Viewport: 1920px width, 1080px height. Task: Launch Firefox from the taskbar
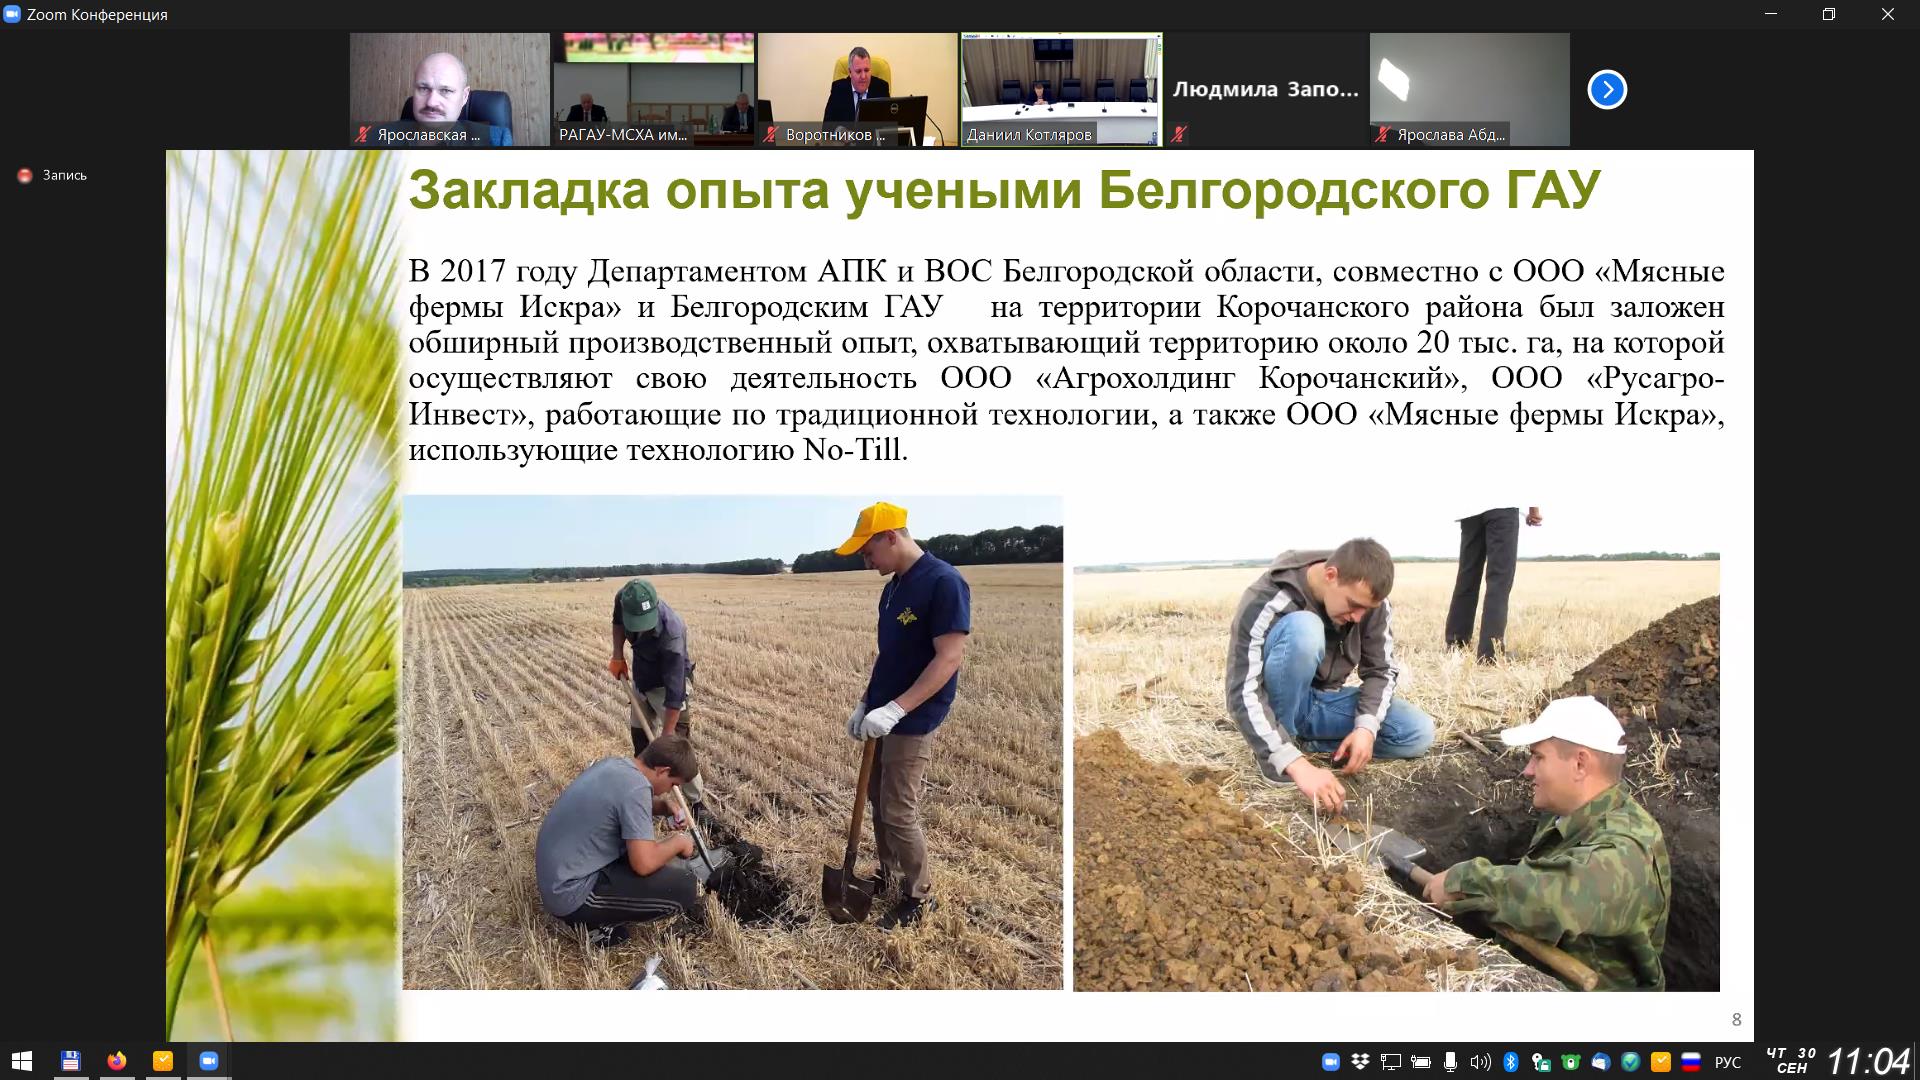(x=117, y=1061)
